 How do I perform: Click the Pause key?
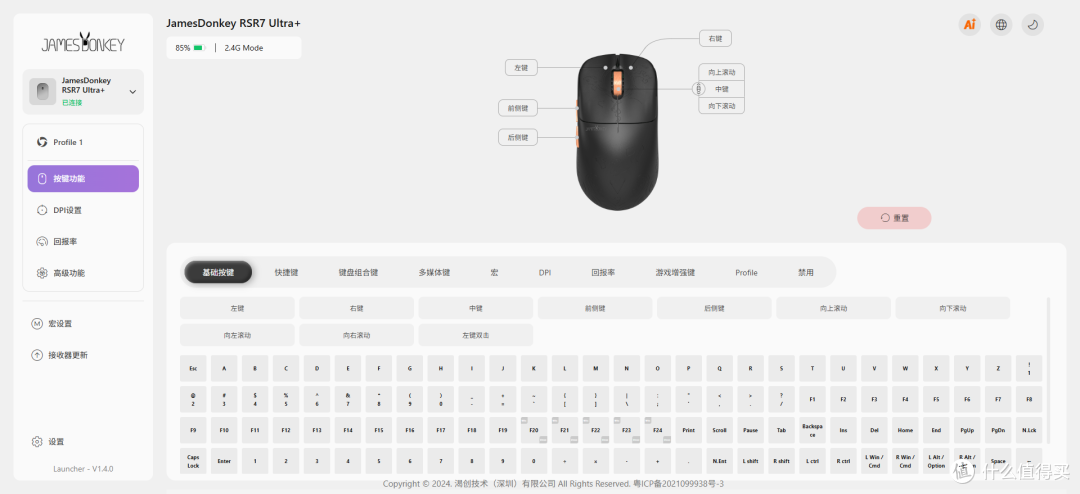tap(750, 430)
